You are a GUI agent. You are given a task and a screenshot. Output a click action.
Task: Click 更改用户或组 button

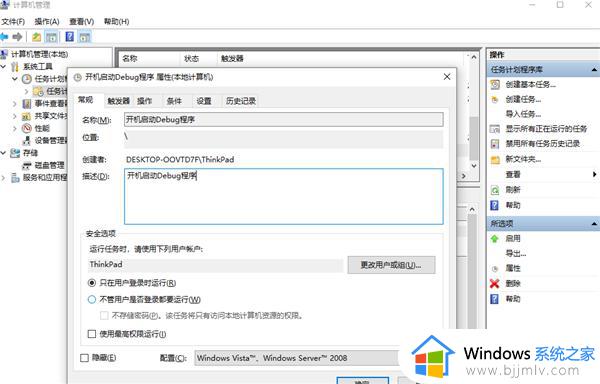[x=391, y=265]
